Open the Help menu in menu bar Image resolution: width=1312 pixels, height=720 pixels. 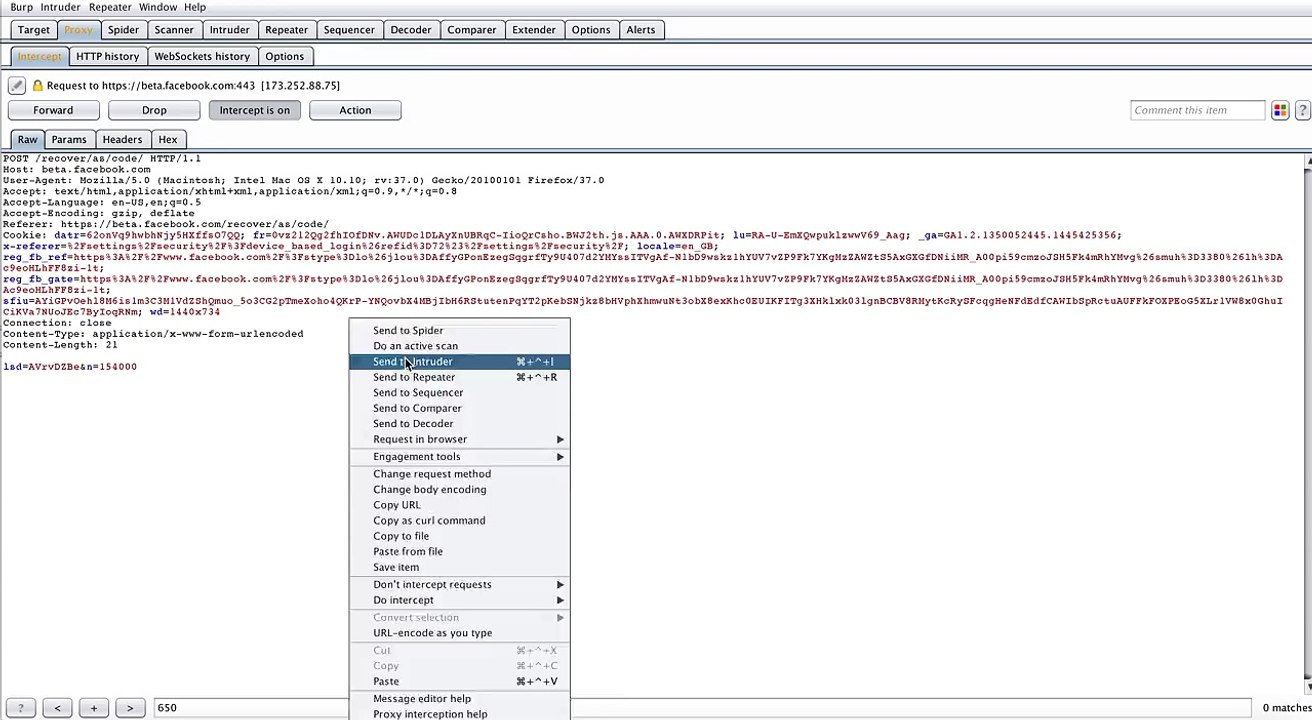coord(194,7)
